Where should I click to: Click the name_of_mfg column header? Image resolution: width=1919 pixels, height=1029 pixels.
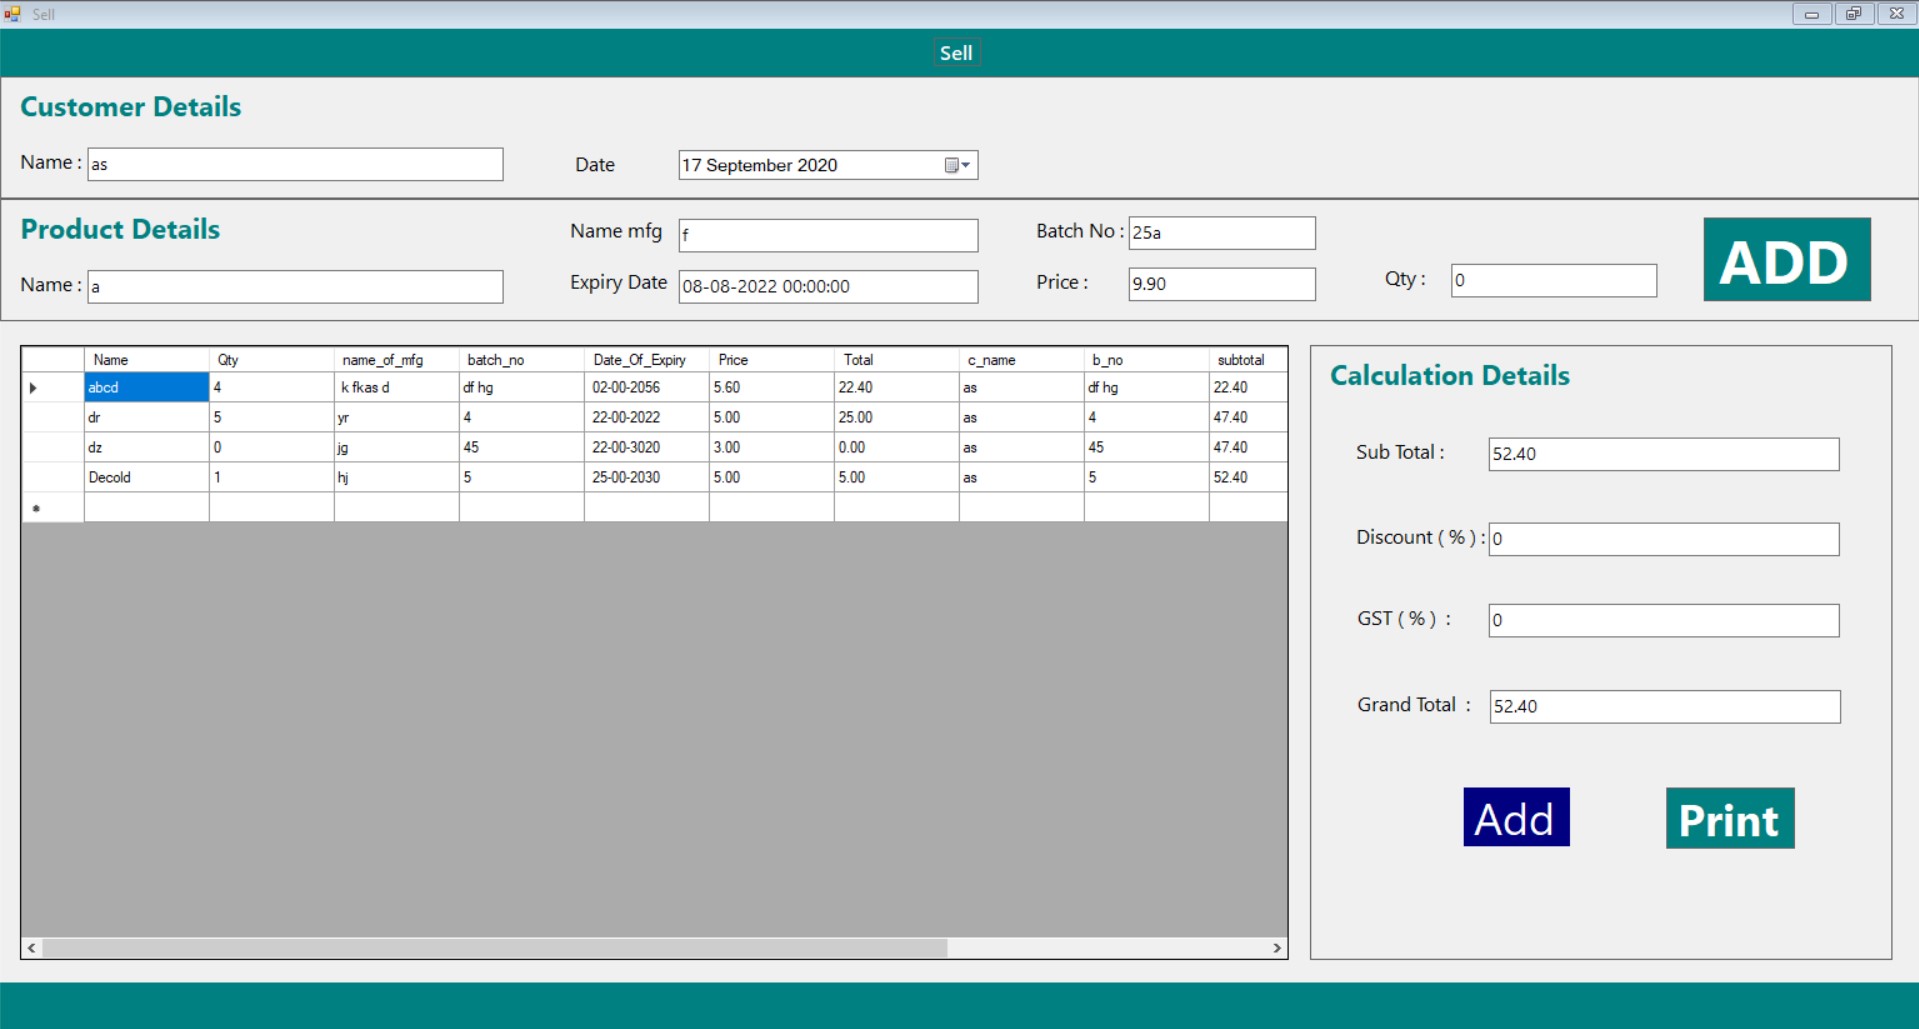coord(396,360)
